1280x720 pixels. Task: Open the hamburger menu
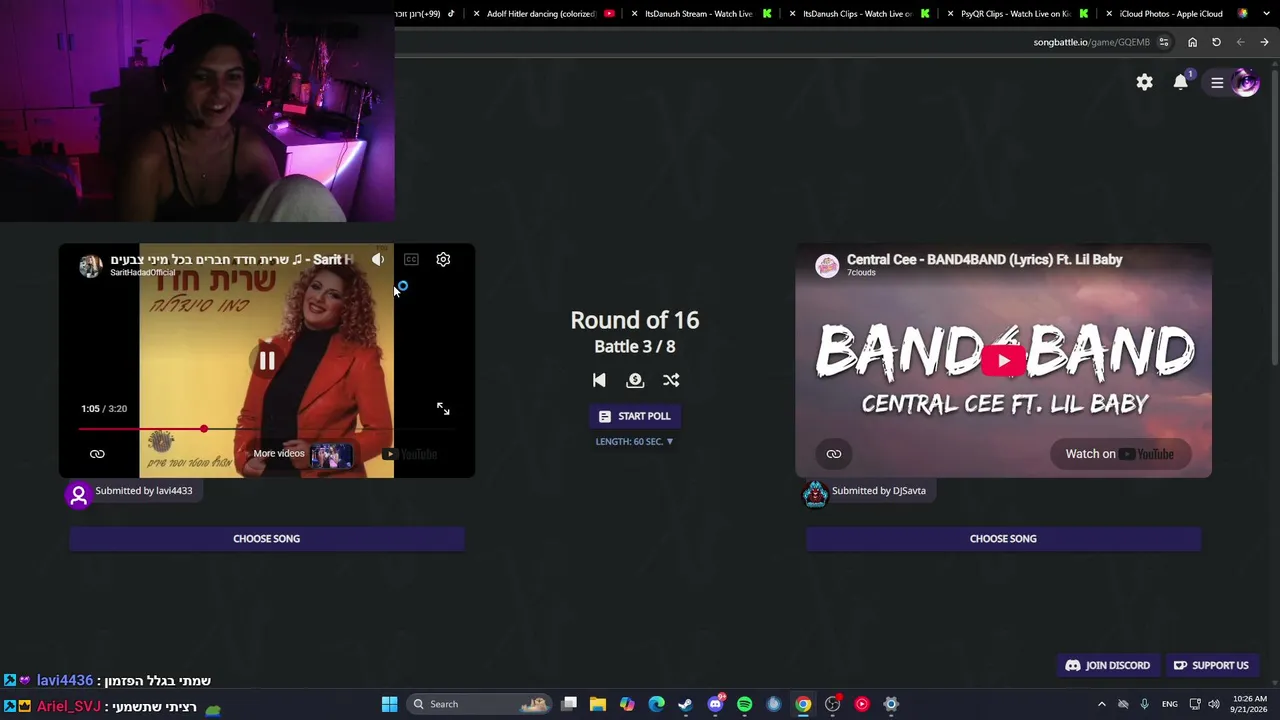pyautogui.click(x=1217, y=82)
